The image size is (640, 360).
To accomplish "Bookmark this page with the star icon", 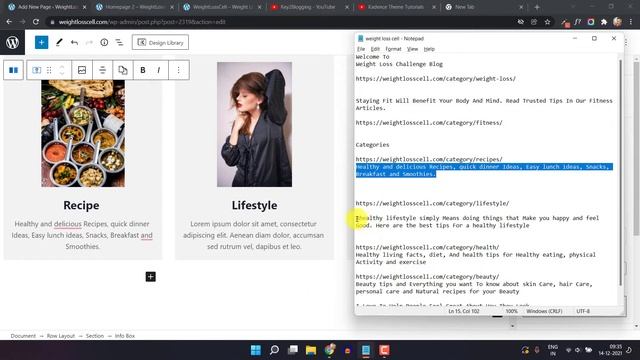I will pyautogui.click(x=547, y=22).
